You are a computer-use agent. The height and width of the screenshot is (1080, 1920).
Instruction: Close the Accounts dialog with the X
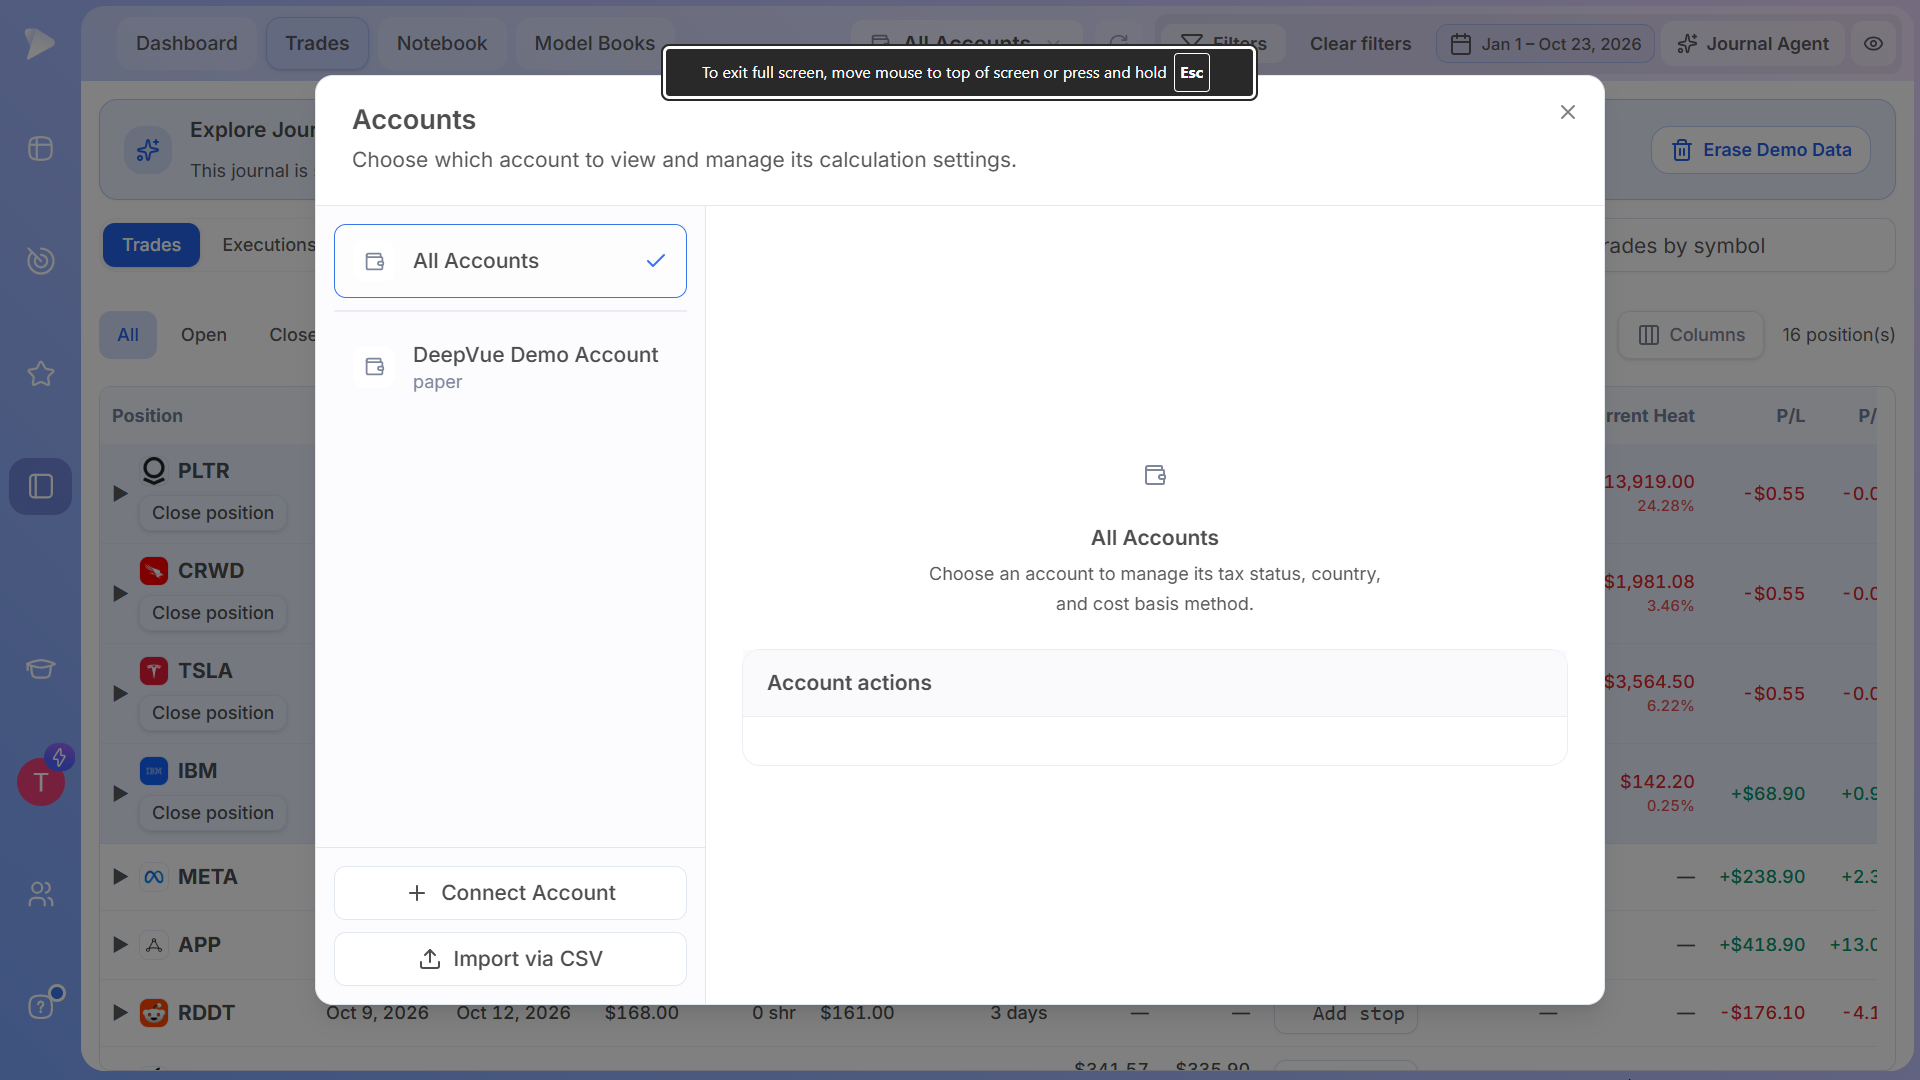pyautogui.click(x=1568, y=112)
